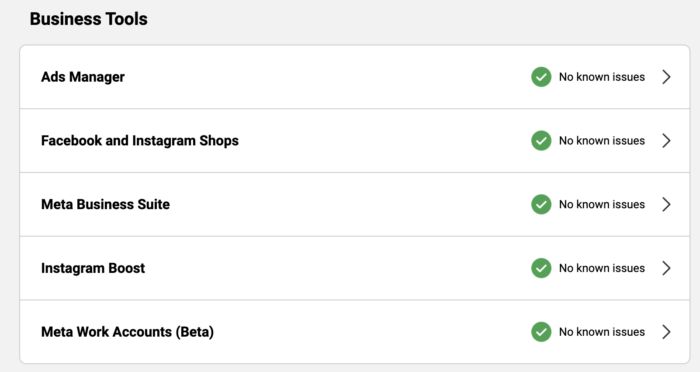Open Instagram Boost details via chevron
Screen dimensions: 700x372
coord(666,268)
